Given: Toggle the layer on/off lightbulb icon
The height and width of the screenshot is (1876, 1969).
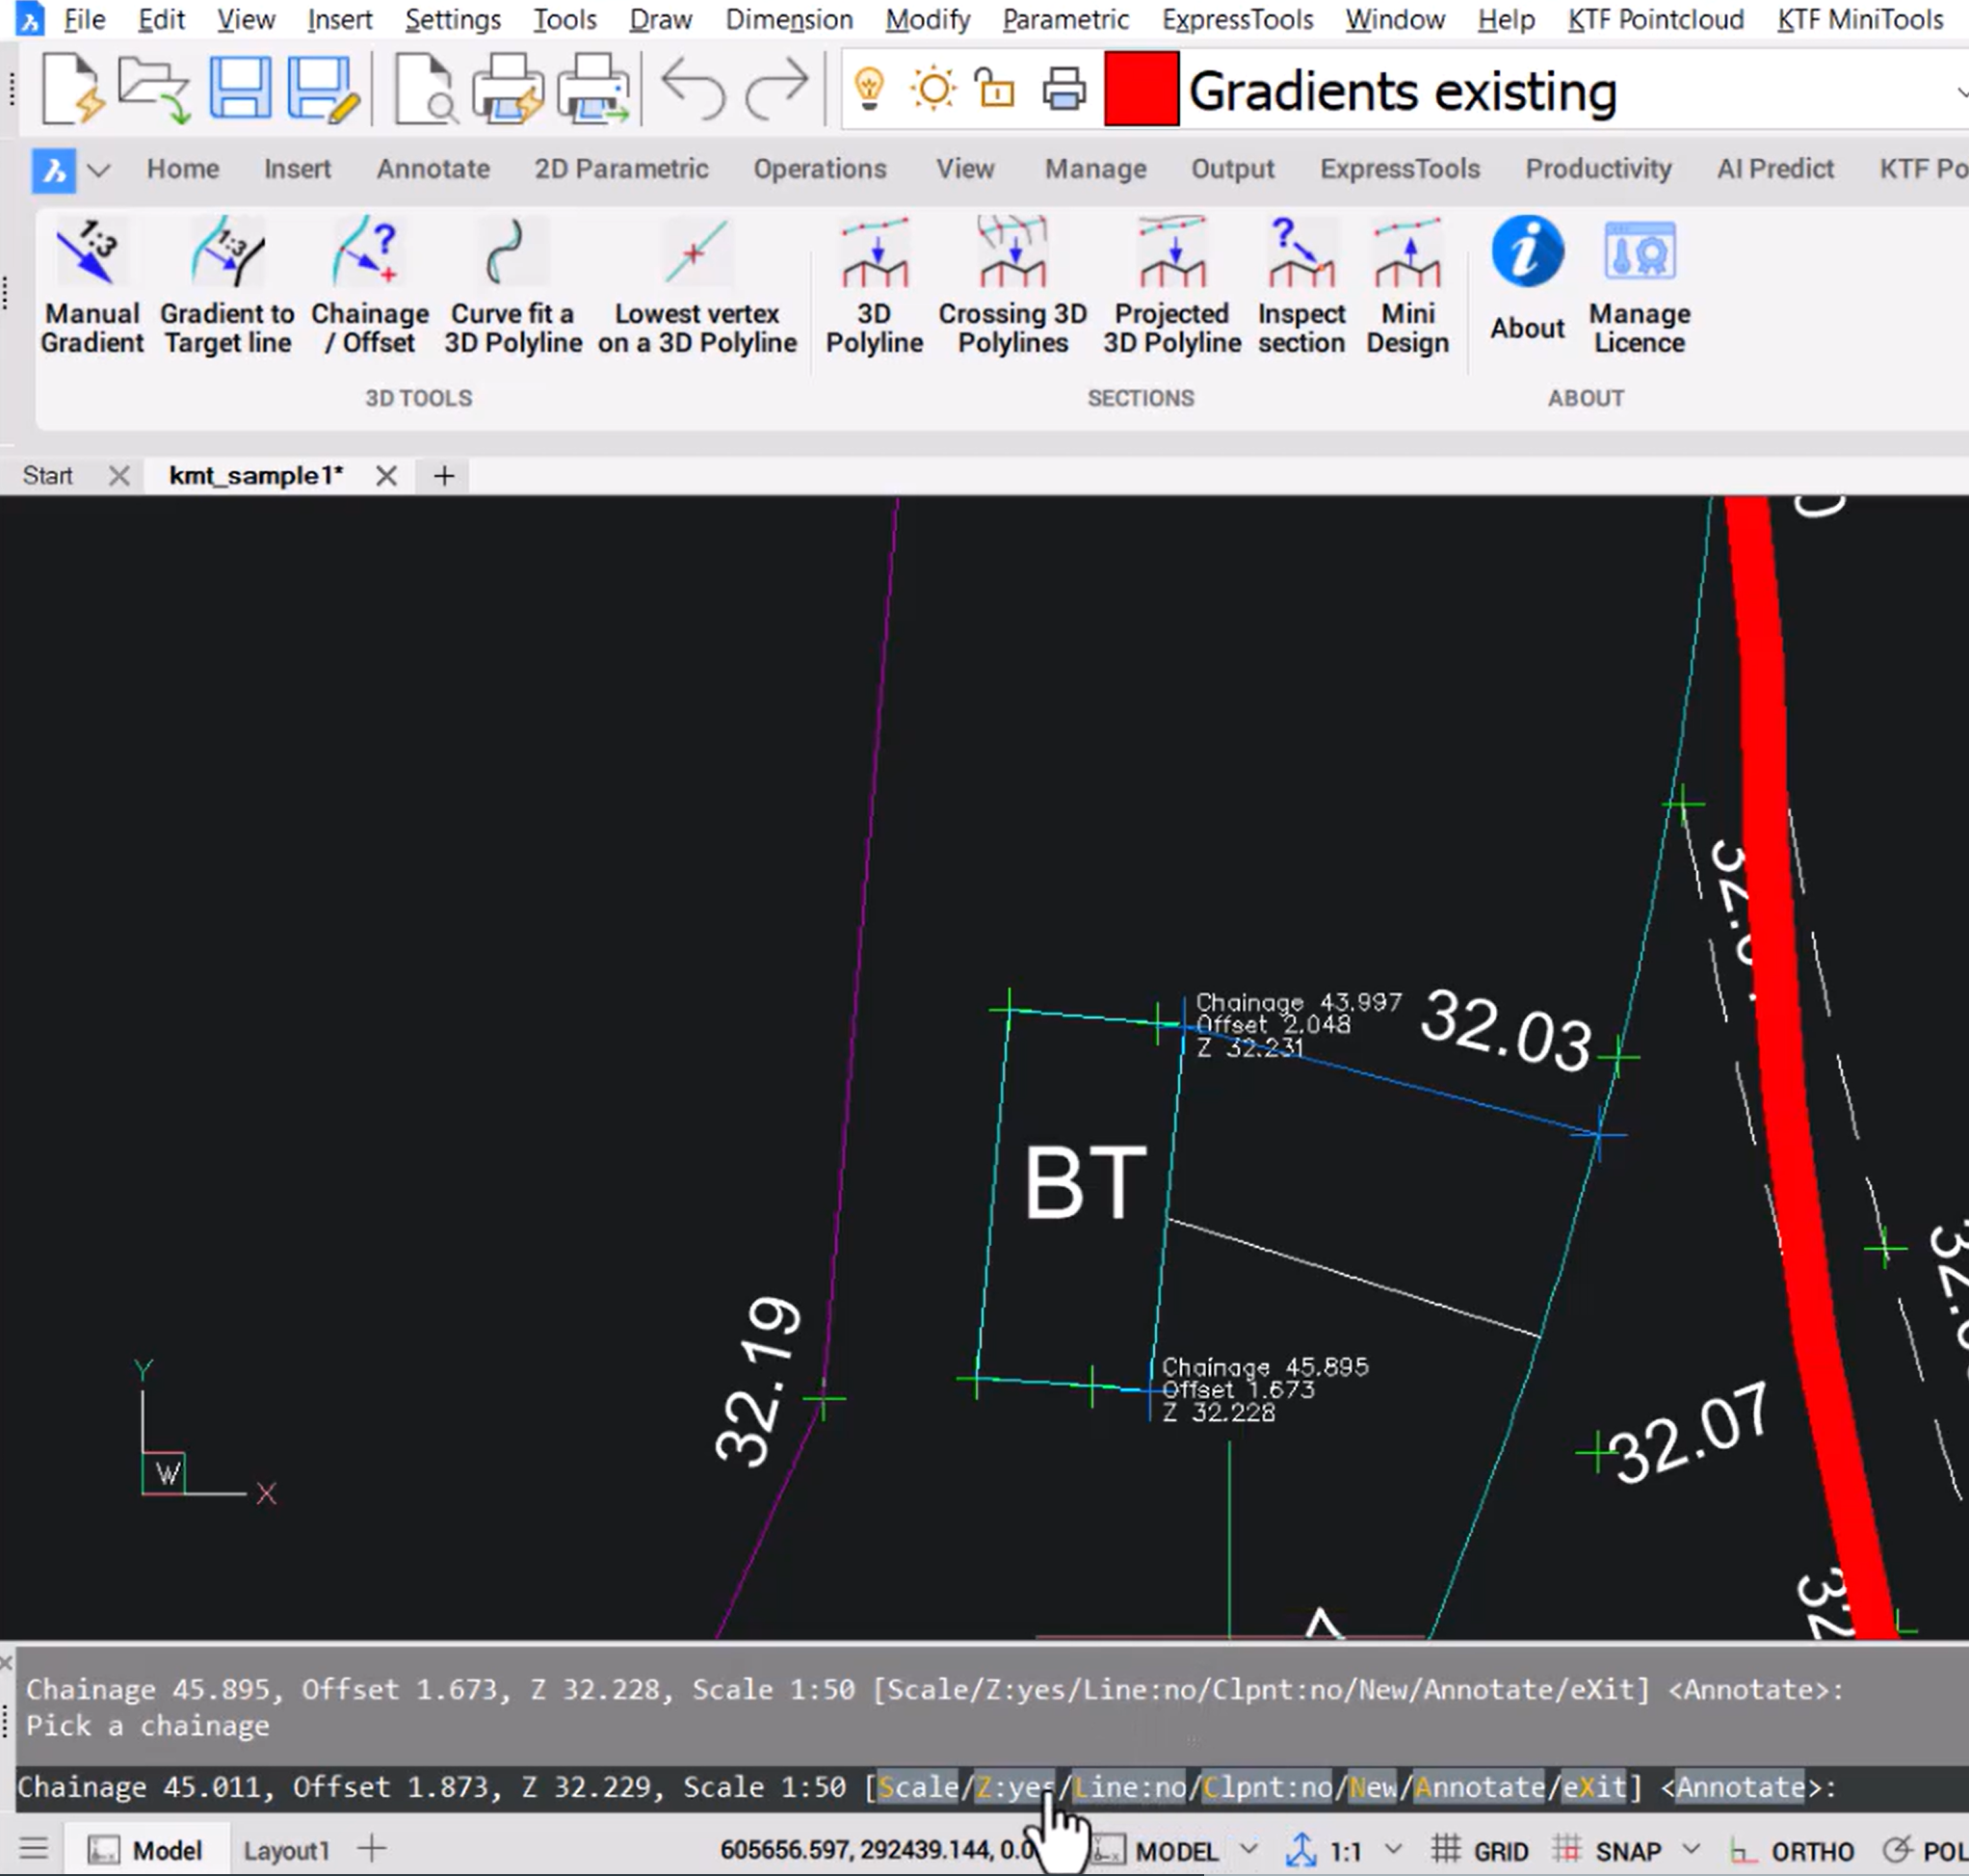Looking at the screenshot, I should (869, 89).
